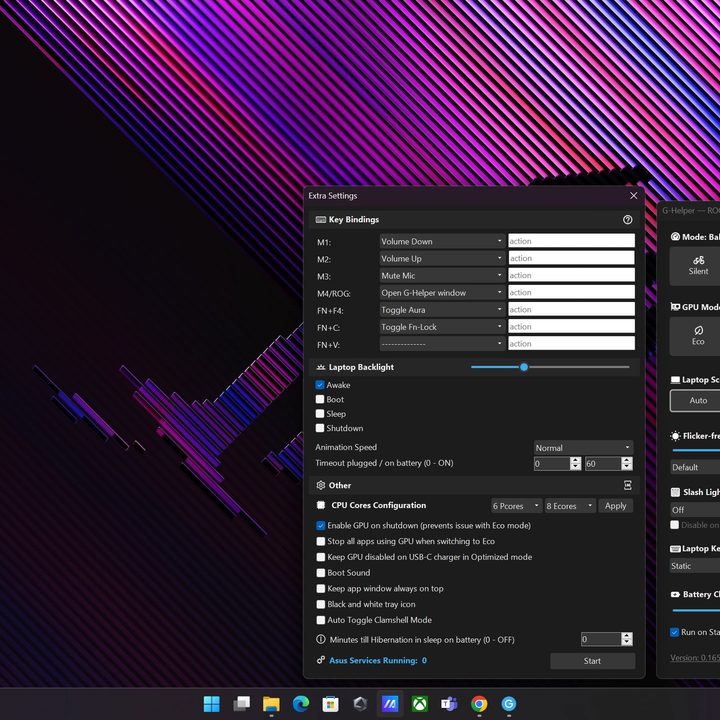Open Windows Start menu
This screenshot has height=720, width=720.
point(212,703)
